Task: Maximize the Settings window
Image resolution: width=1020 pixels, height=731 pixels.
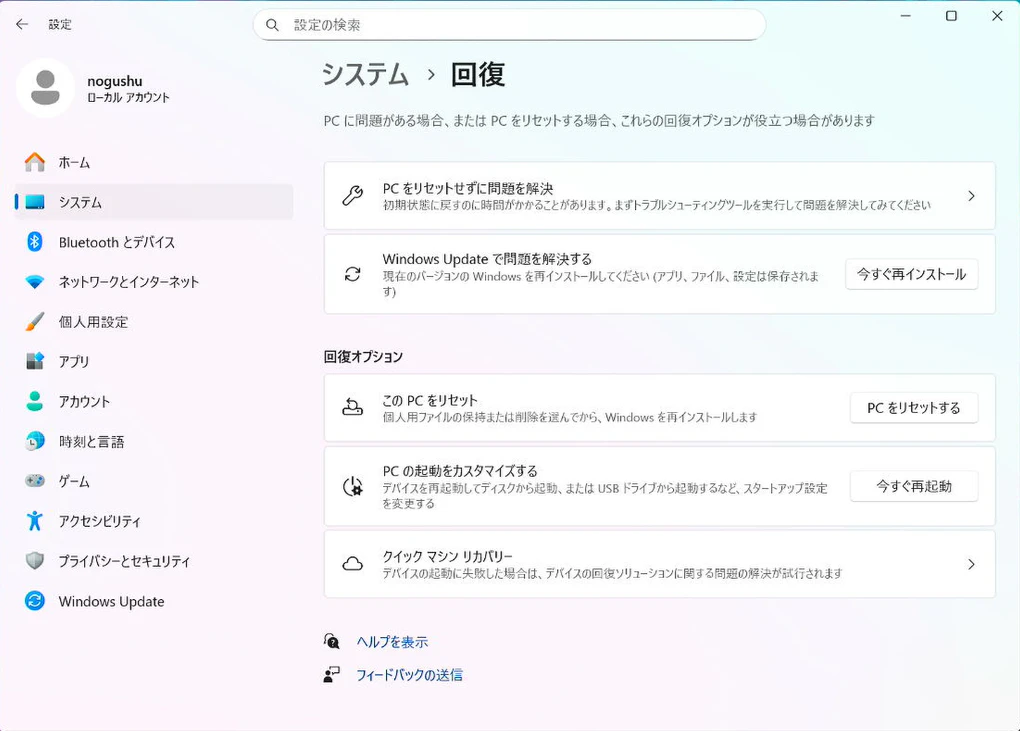Action: click(951, 16)
